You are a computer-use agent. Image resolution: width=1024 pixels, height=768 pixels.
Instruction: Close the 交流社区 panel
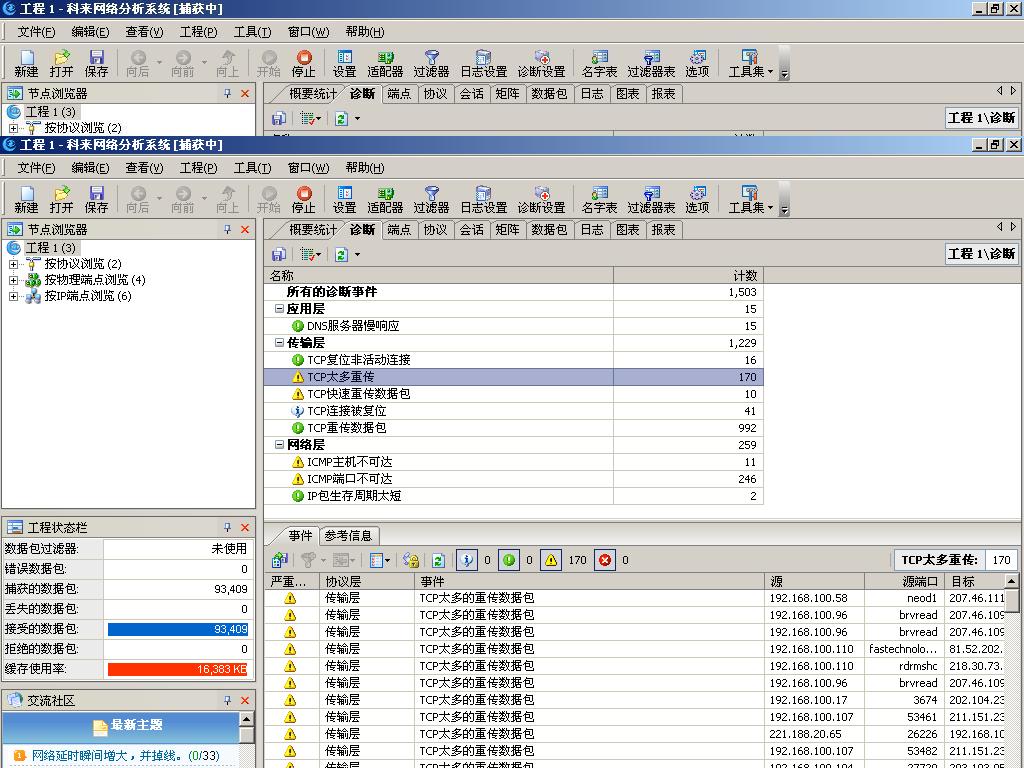point(245,700)
